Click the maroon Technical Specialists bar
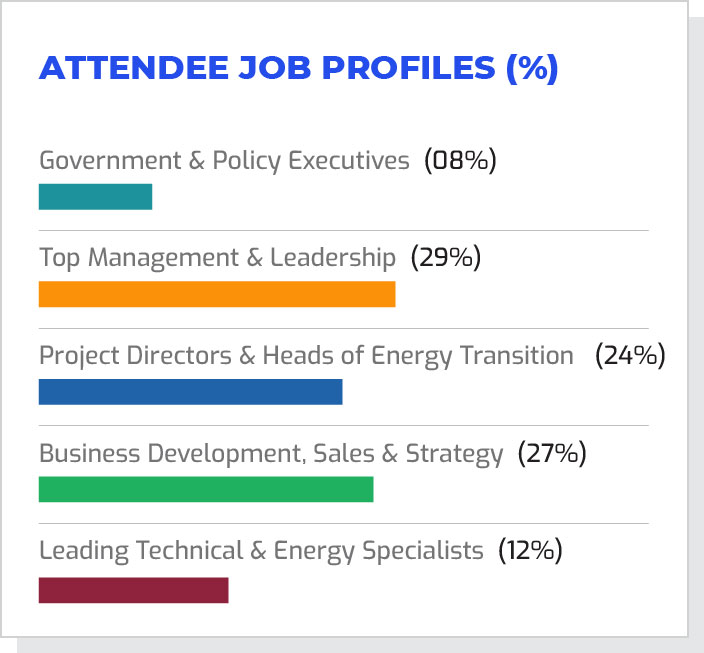 133,590
